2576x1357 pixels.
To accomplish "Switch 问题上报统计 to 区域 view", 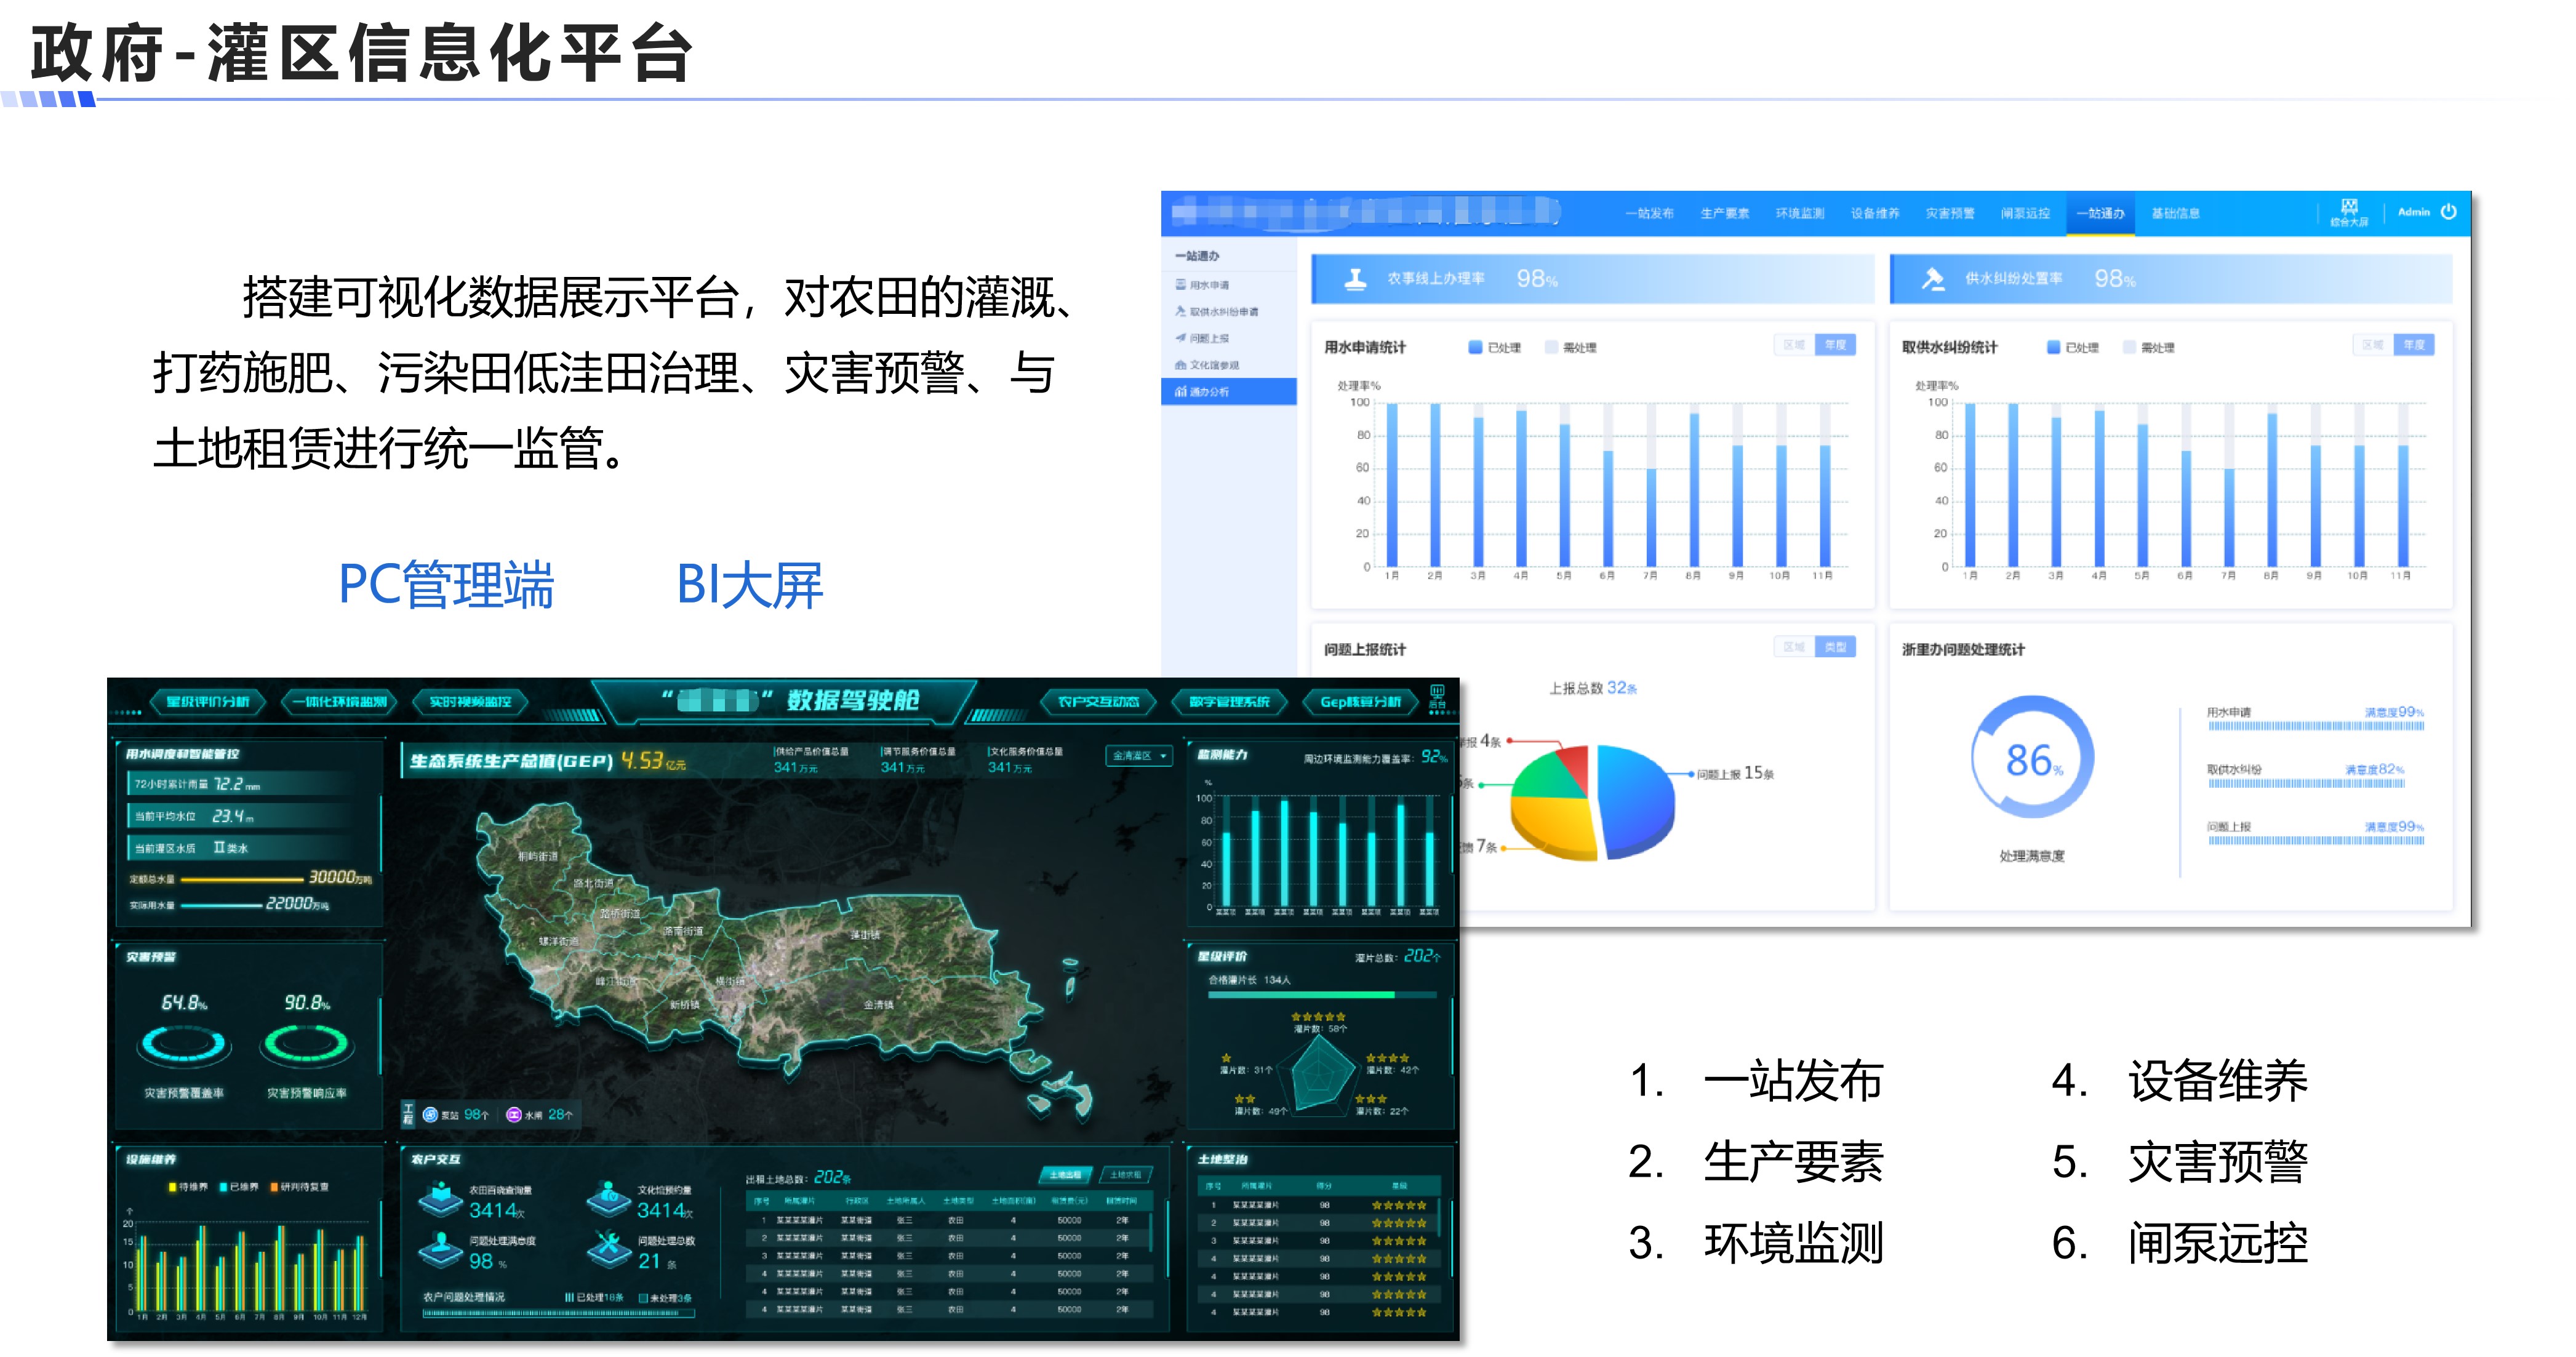I will click(x=1794, y=647).
